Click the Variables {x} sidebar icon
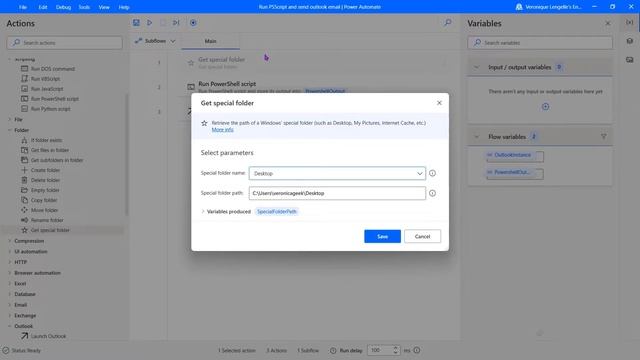Image resolution: width=640 pixels, height=360 pixels. (x=630, y=22)
